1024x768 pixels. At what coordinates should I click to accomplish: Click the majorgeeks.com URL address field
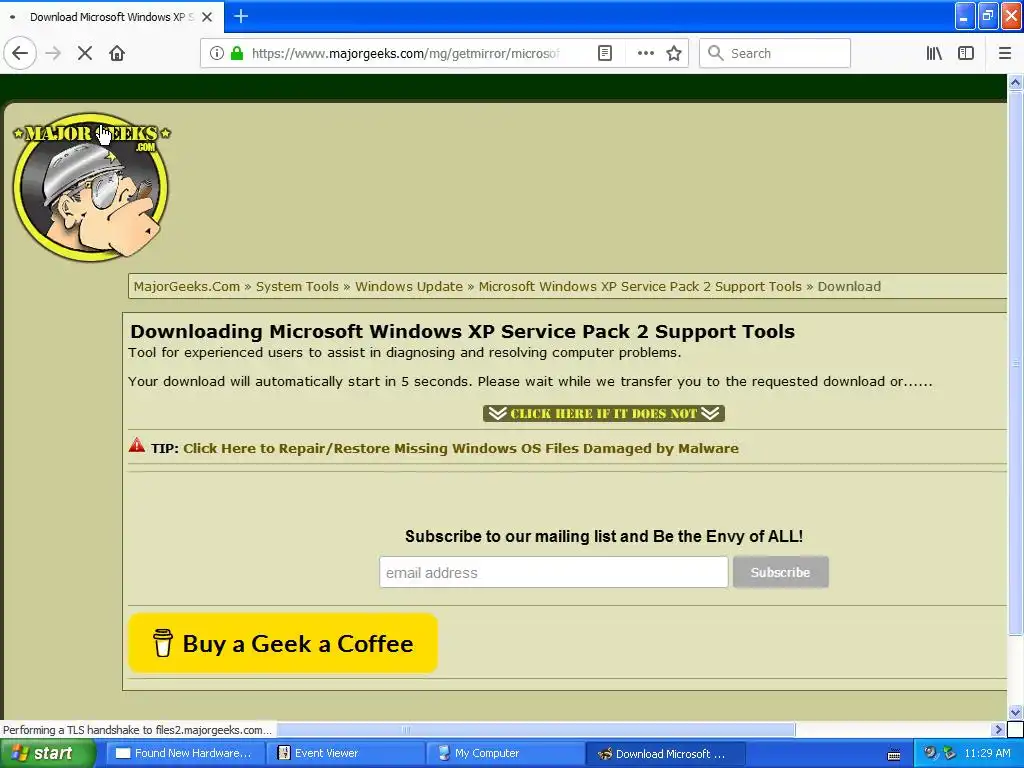[x=405, y=54]
